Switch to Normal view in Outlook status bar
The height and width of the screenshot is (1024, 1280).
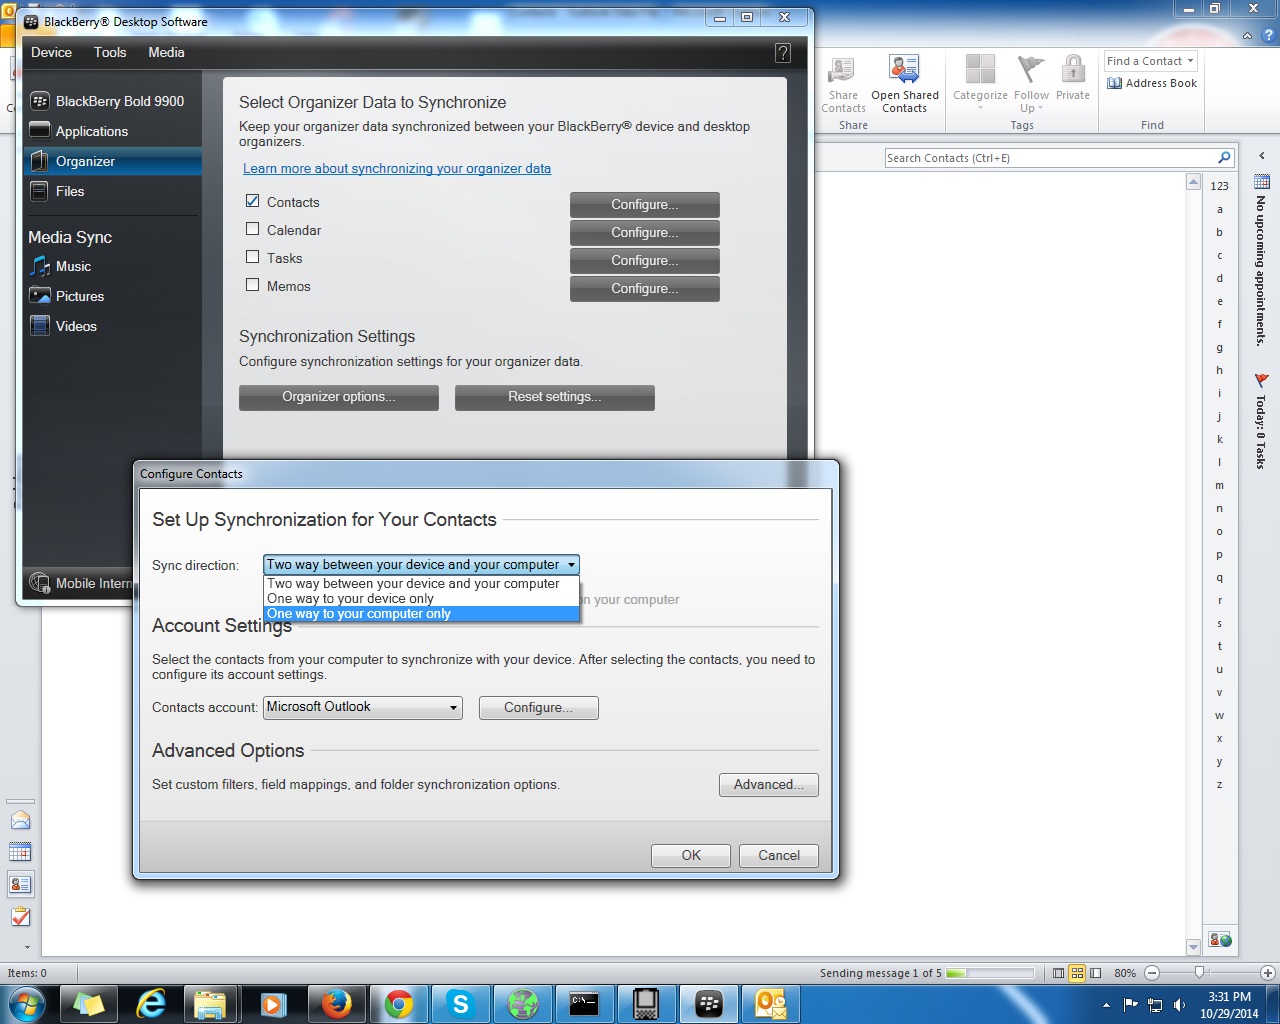[x=1058, y=973]
